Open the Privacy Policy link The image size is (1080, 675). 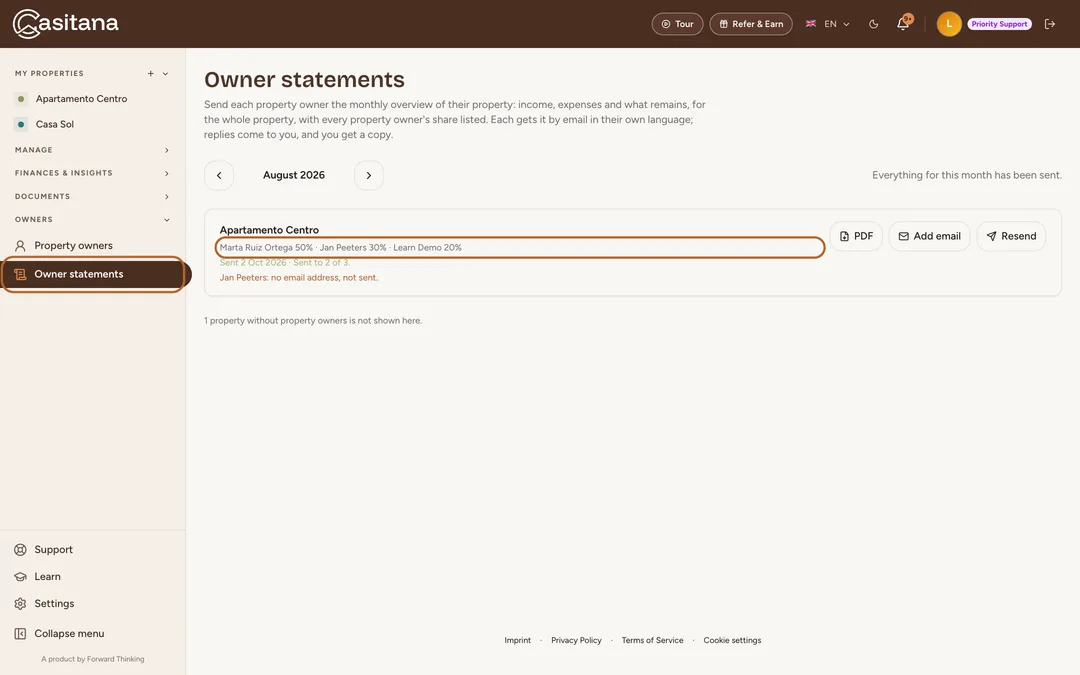[576, 640]
